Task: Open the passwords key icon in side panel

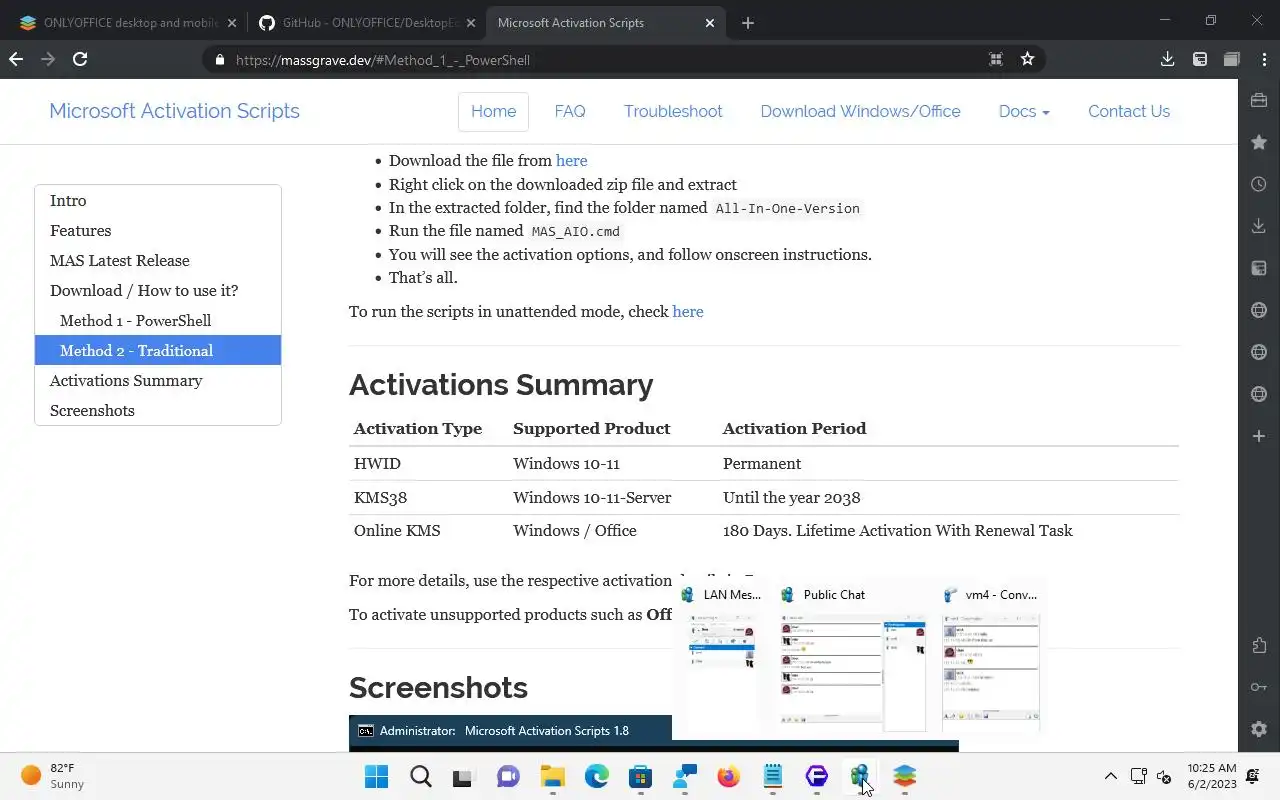Action: tap(1259, 687)
